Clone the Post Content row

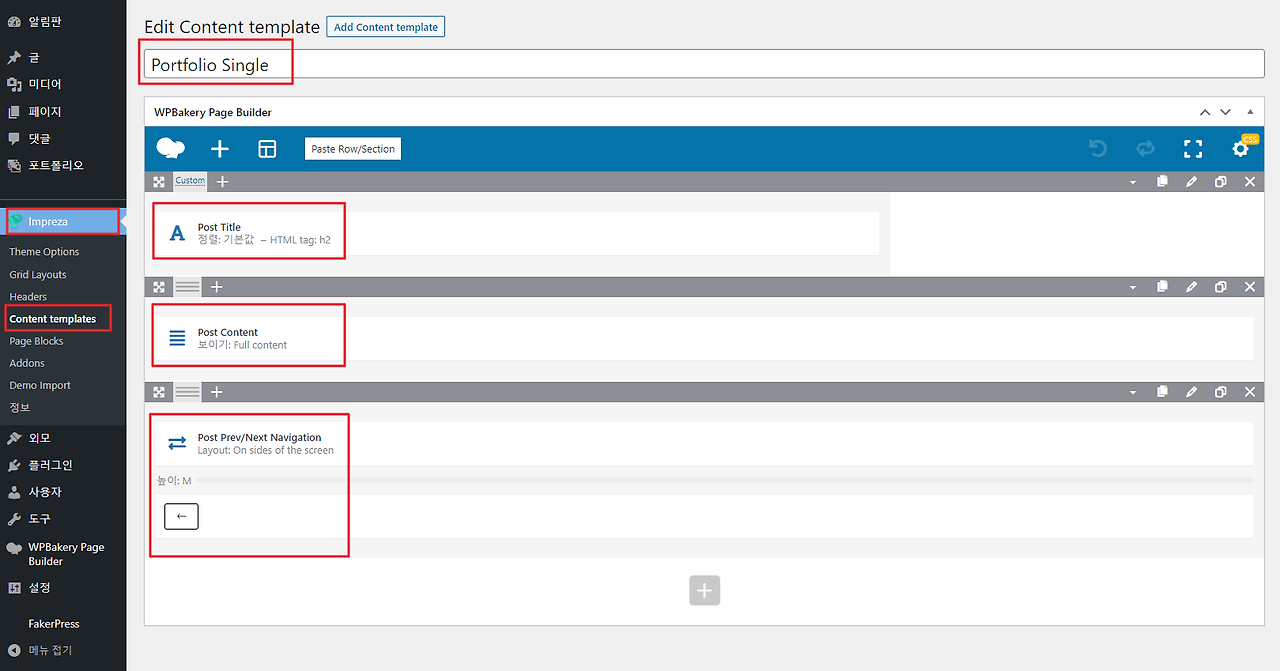point(1220,287)
